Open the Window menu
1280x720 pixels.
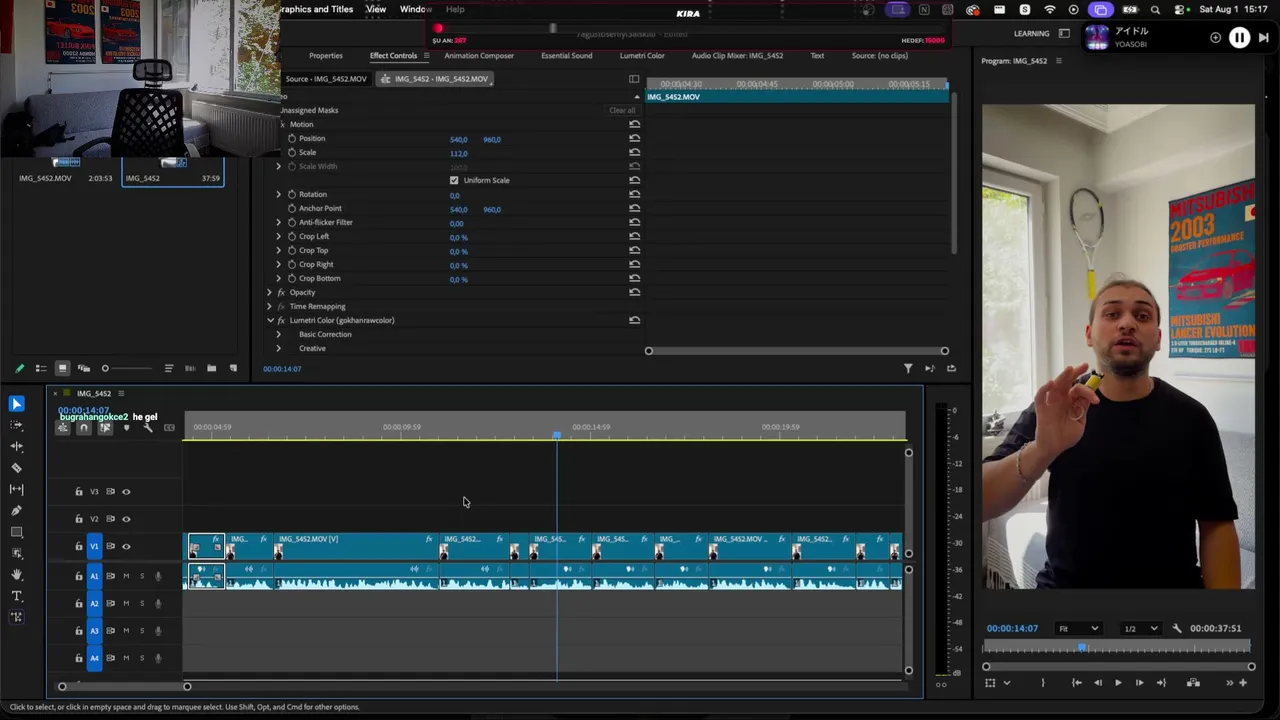[x=415, y=9]
